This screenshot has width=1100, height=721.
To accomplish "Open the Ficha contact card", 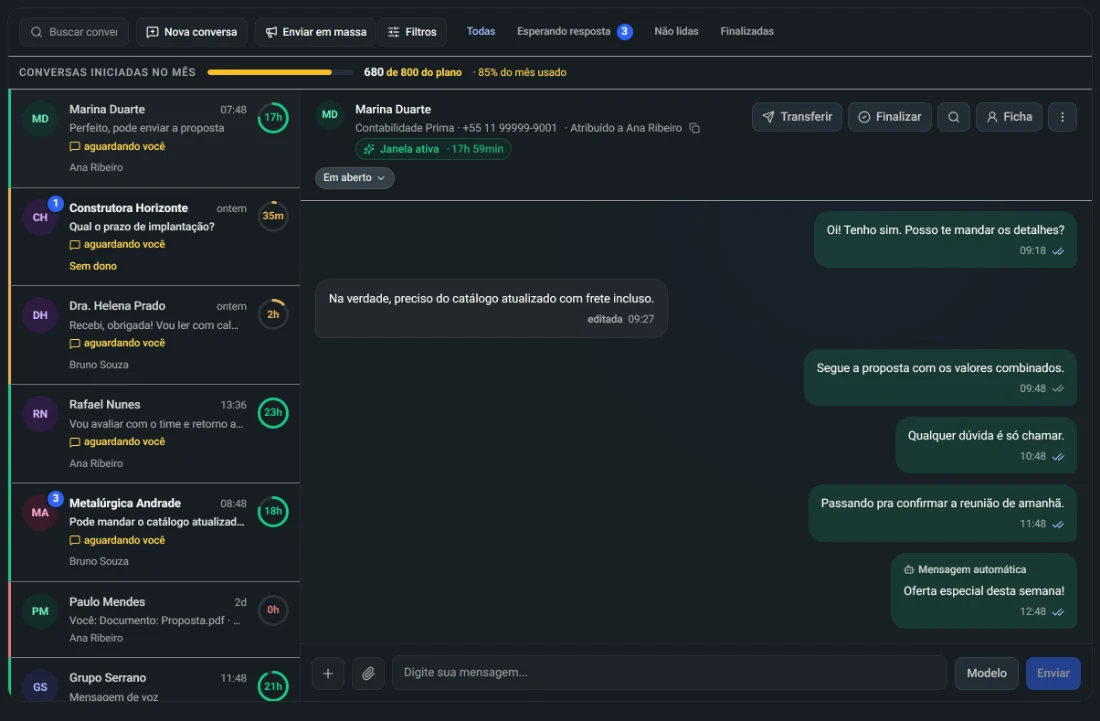I will coord(1009,117).
